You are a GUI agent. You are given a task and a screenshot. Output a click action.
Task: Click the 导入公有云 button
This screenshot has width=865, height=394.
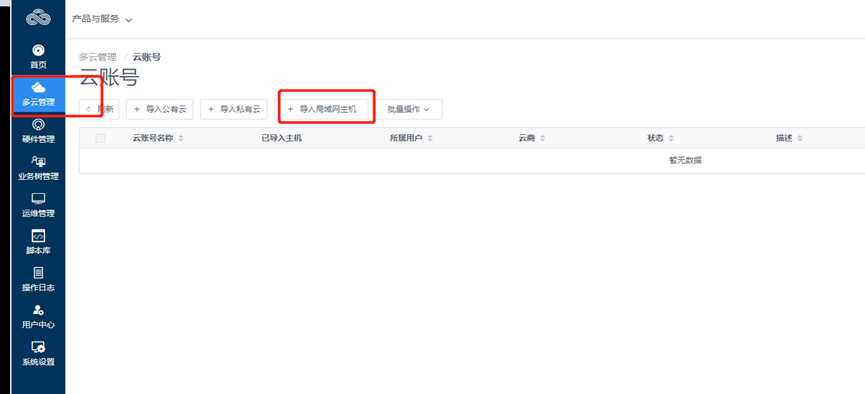click(x=159, y=109)
